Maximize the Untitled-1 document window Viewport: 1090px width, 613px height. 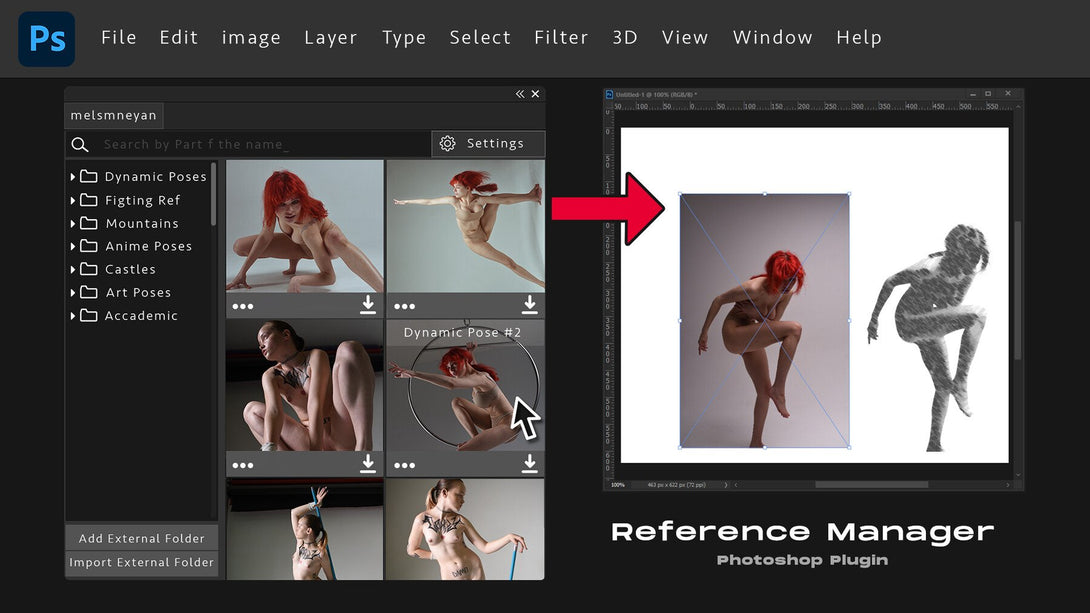point(988,94)
